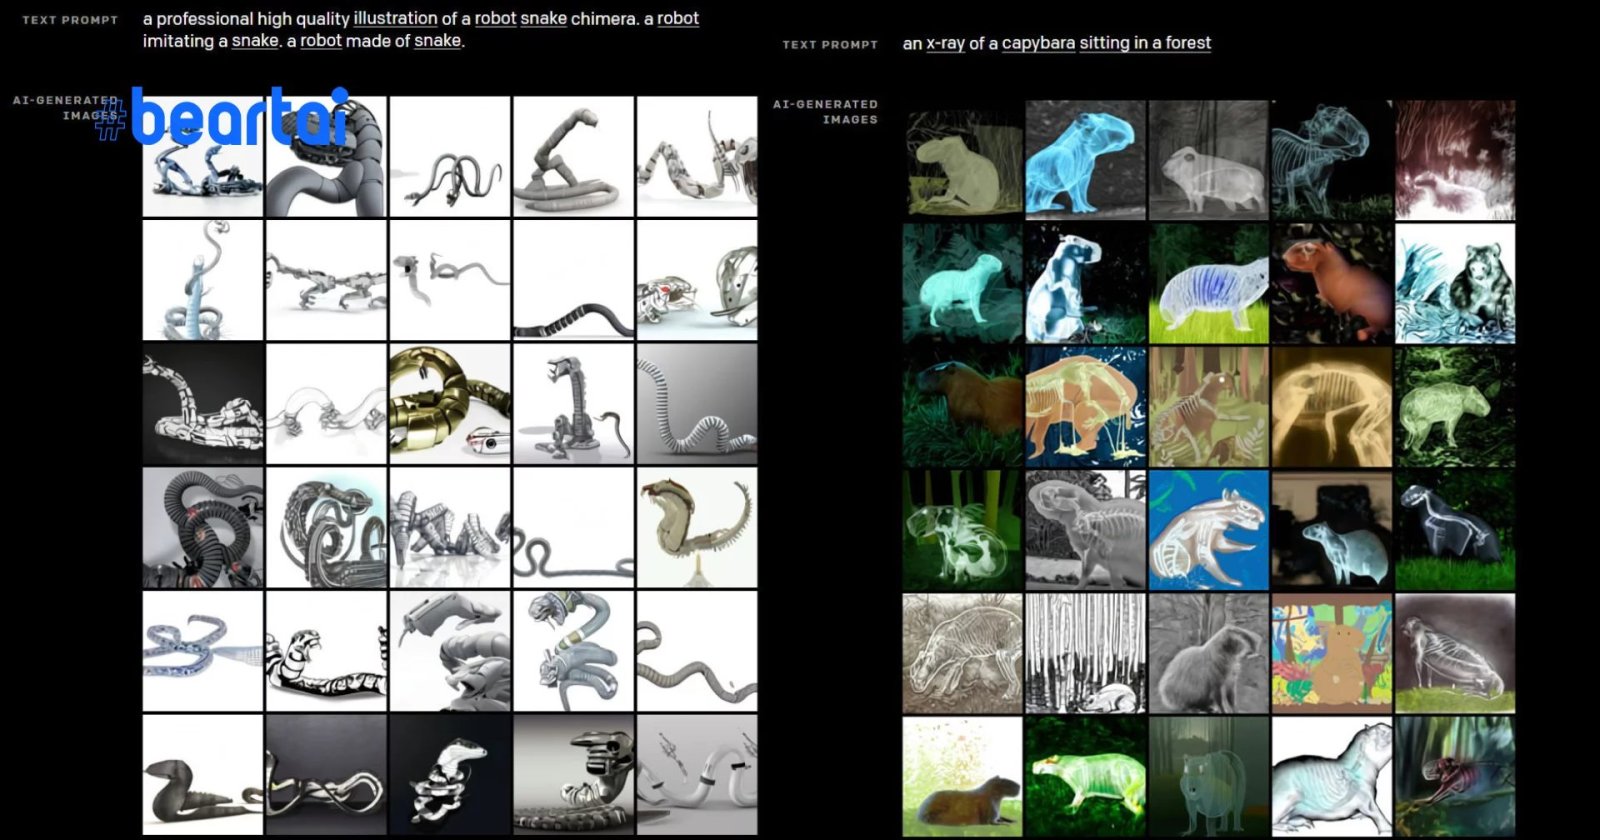Viewport: 1600px width, 840px height.
Task: Open the black-and-white striped tree trunks image
Action: tap(1085, 653)
